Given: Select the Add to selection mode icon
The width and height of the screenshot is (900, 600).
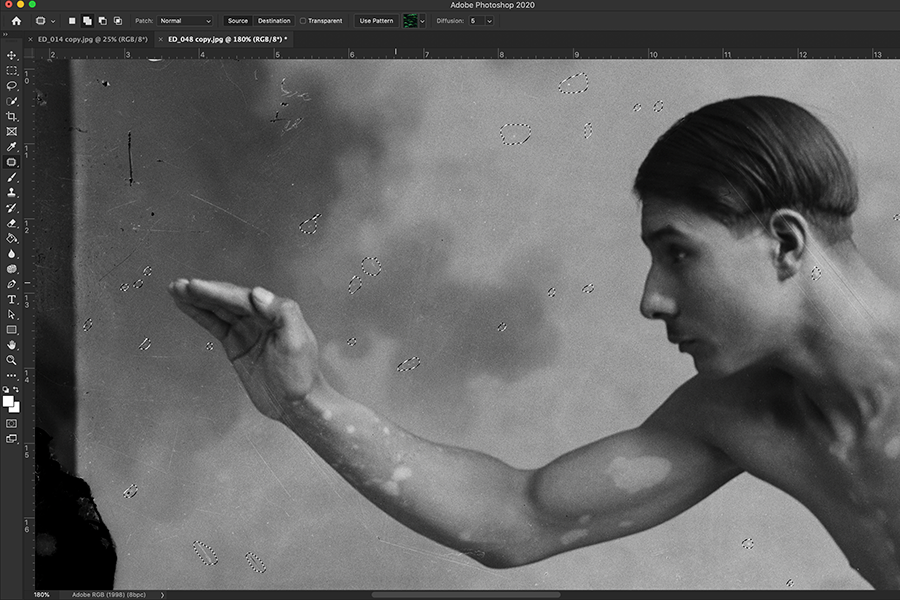Looking at the screenshot, I should coord(87,20).
